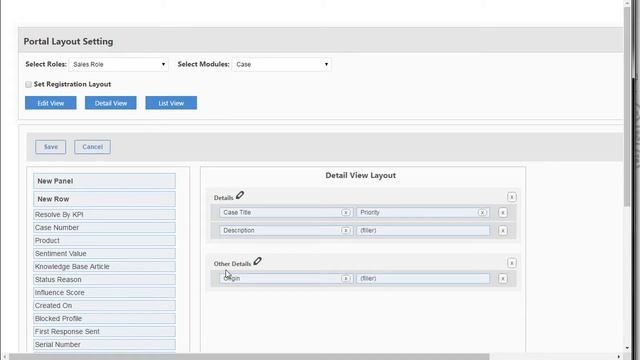Click the Origin layout cell

pos(286,278)
